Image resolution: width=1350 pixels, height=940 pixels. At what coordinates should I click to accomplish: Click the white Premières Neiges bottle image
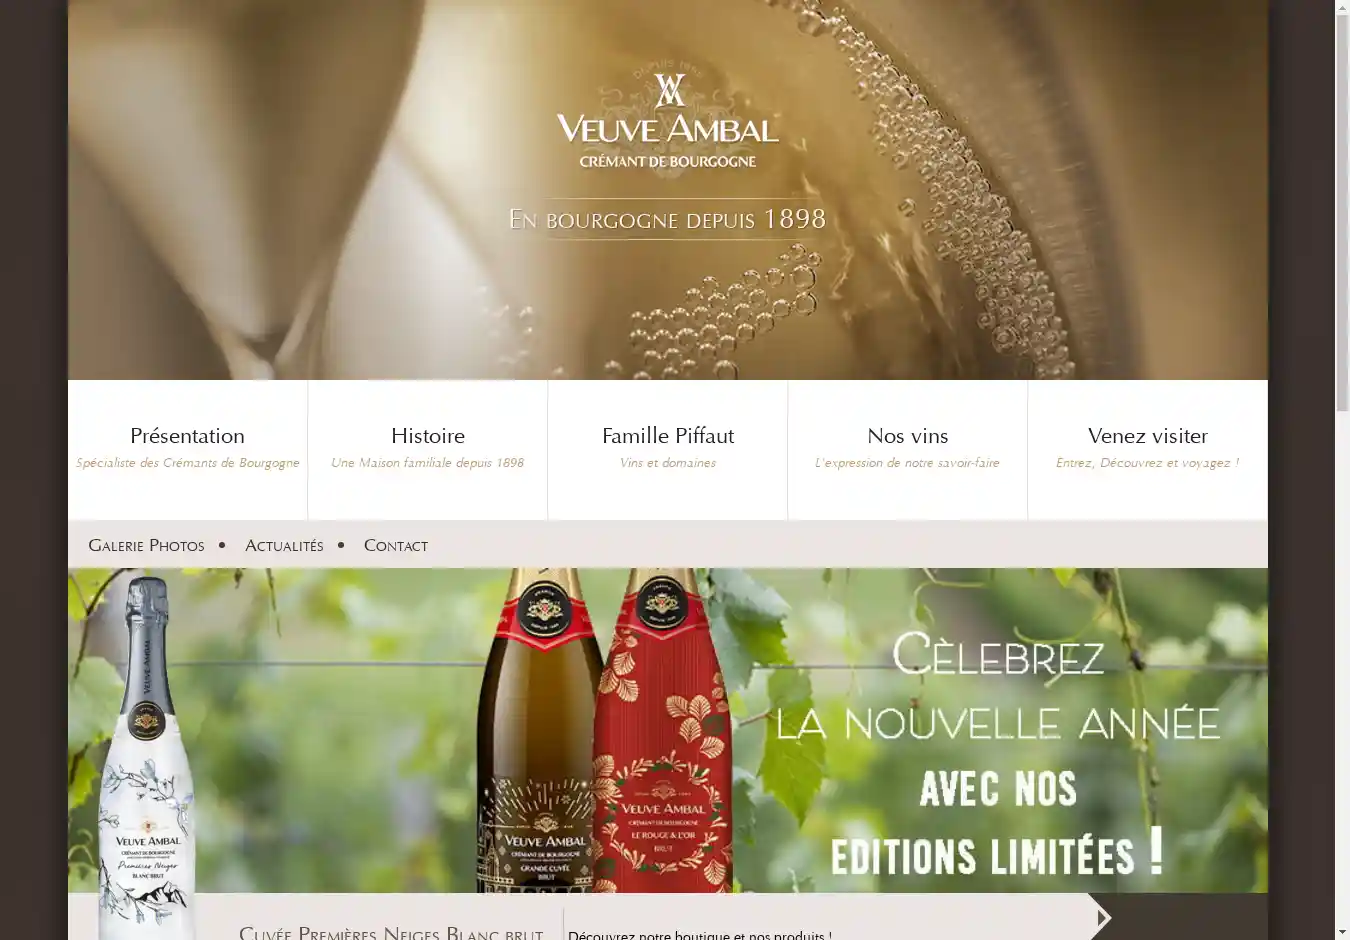point(147,758)
